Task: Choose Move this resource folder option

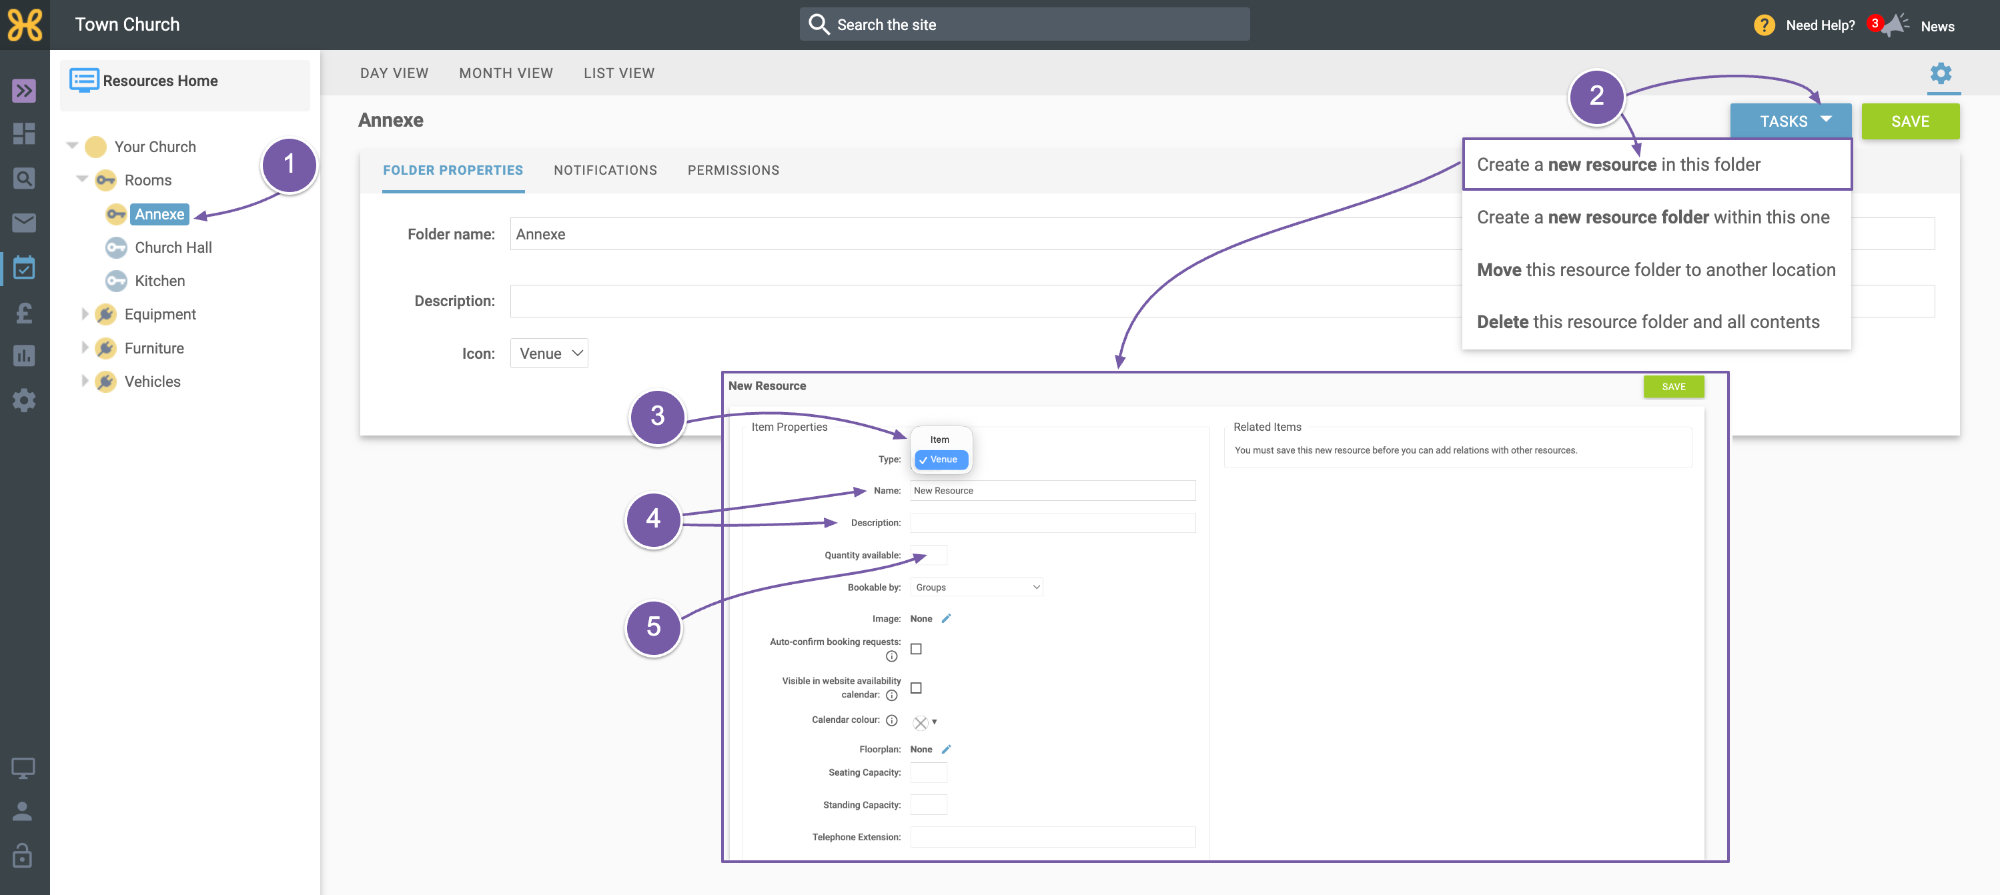Action: (x=1657, y=270)
